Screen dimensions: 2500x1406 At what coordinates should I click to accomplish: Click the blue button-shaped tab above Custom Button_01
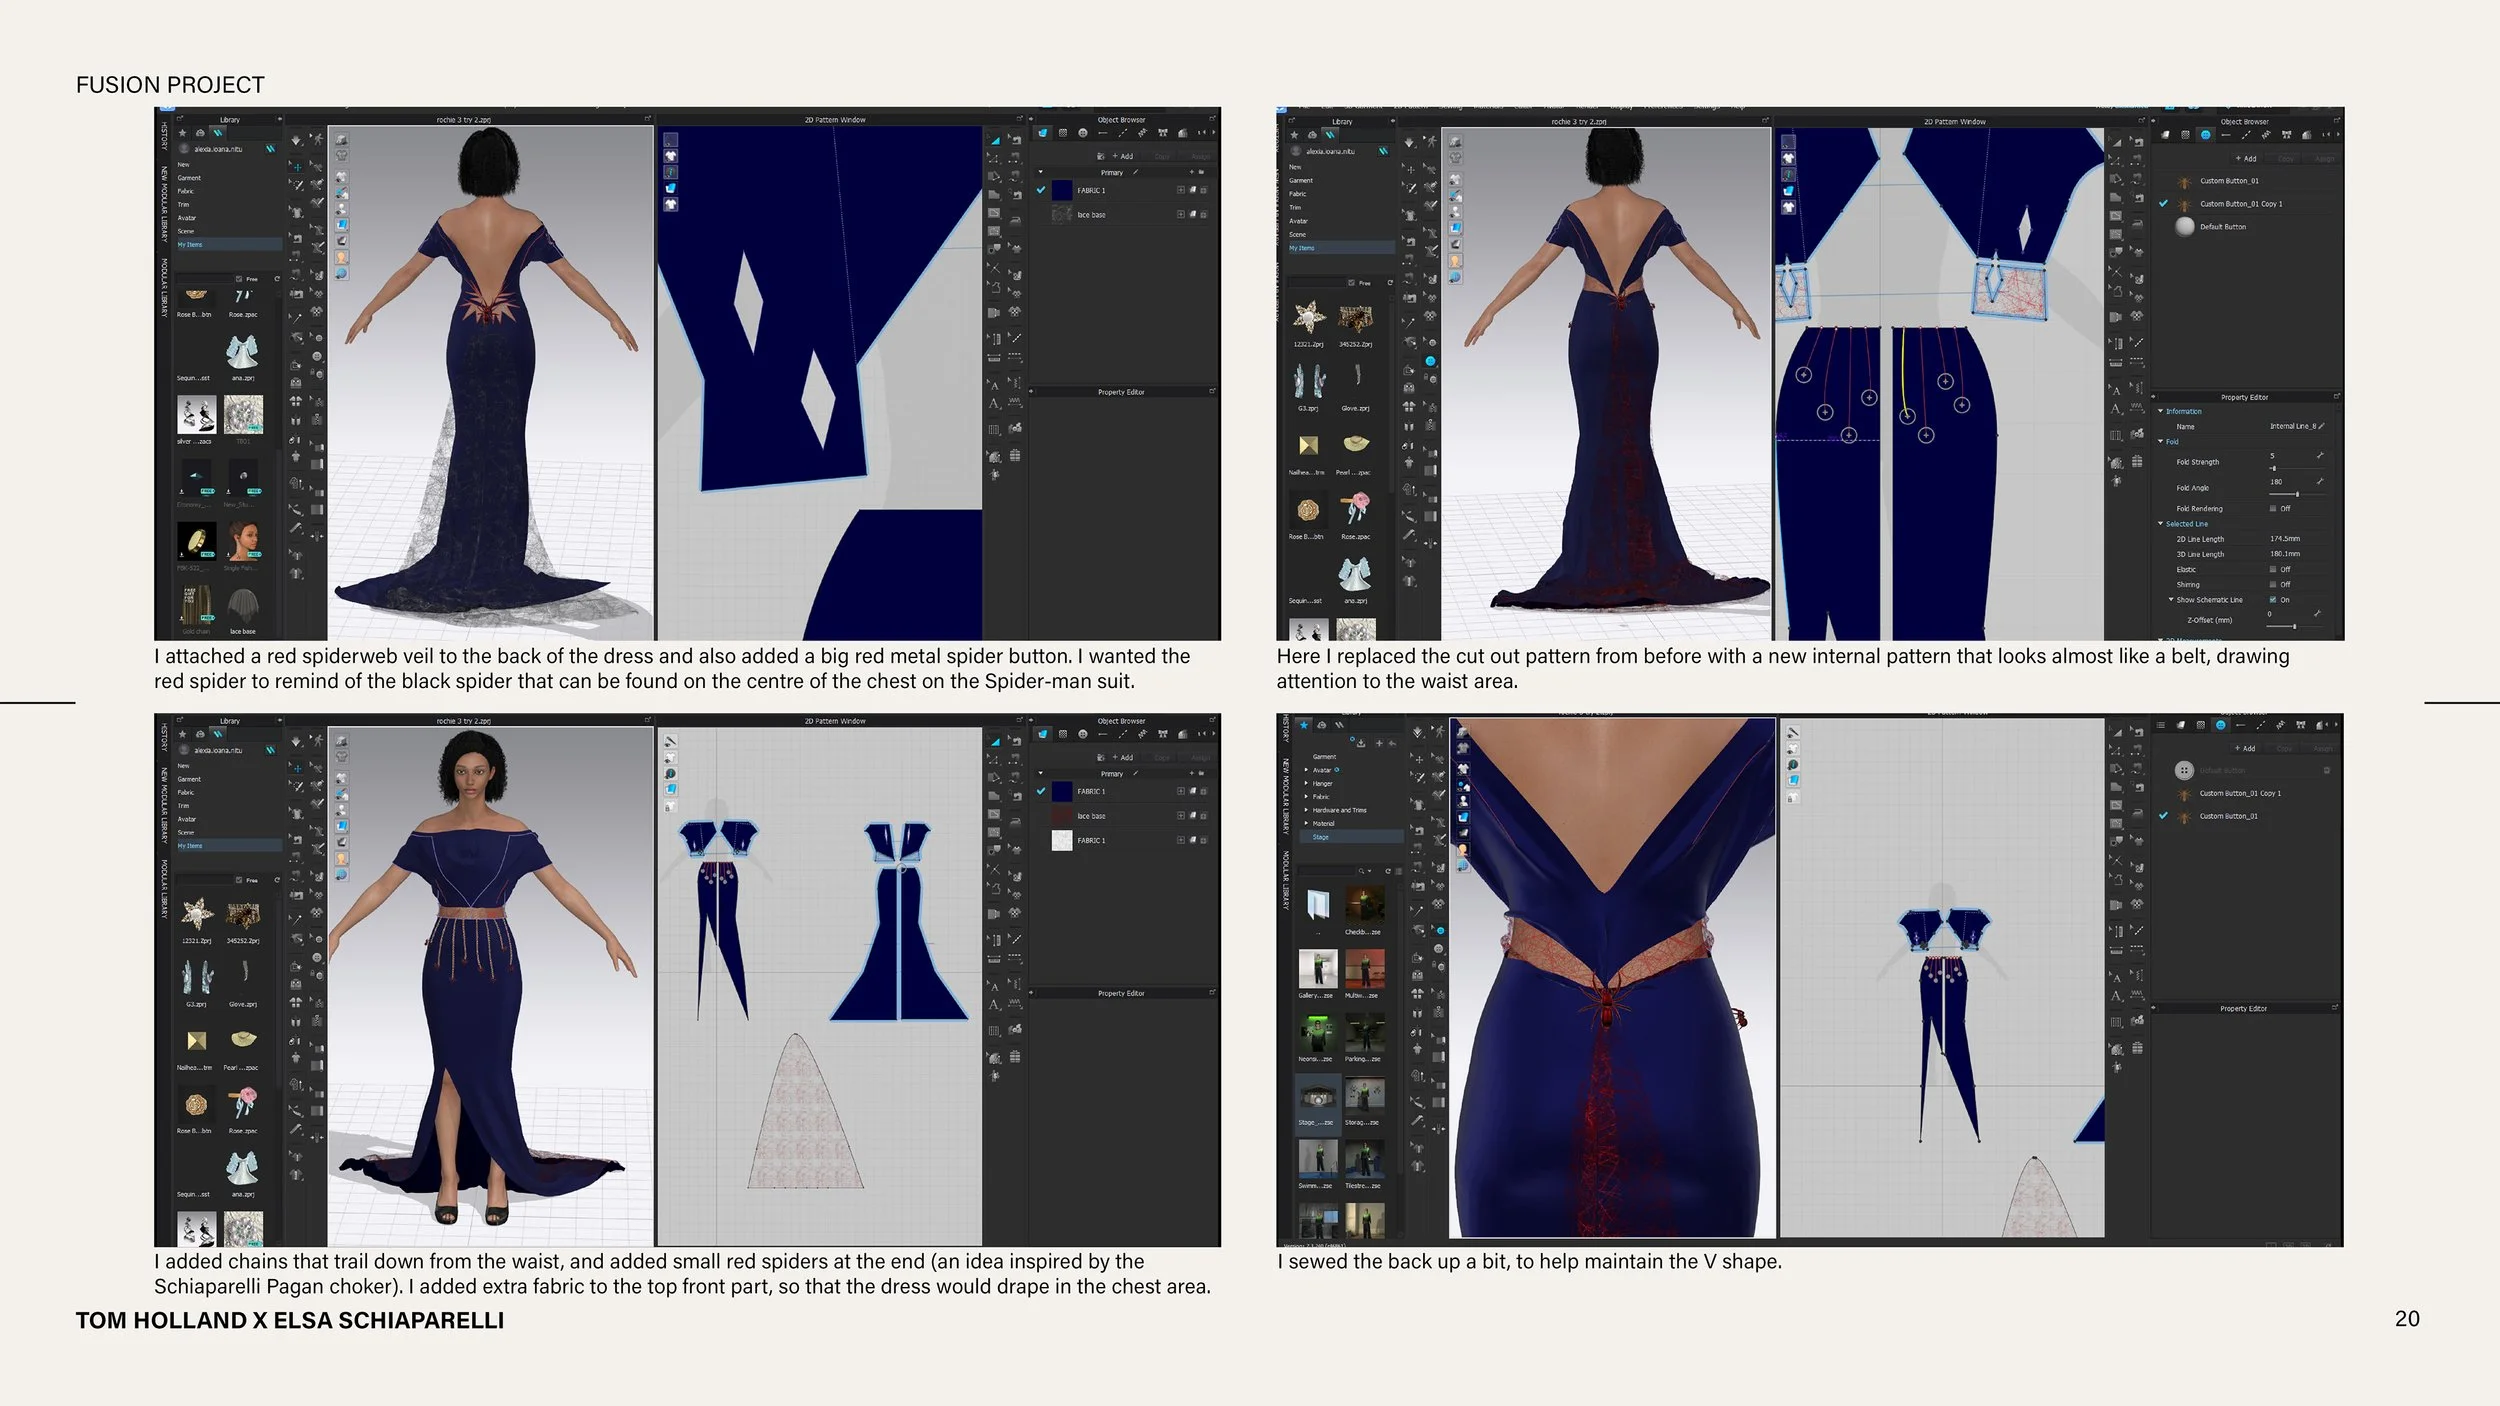point(2205,135)
